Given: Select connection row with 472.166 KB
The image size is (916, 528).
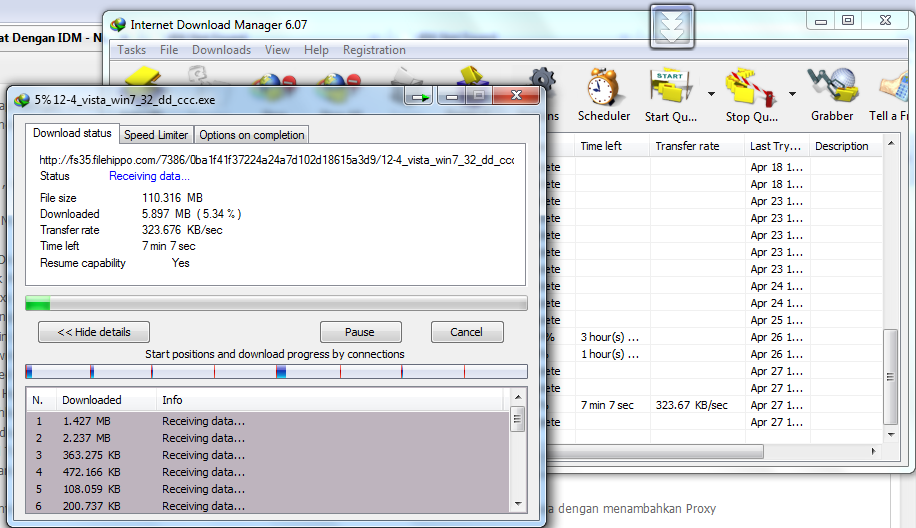Looking at the screenshot, I should click(x=268, y=472).
